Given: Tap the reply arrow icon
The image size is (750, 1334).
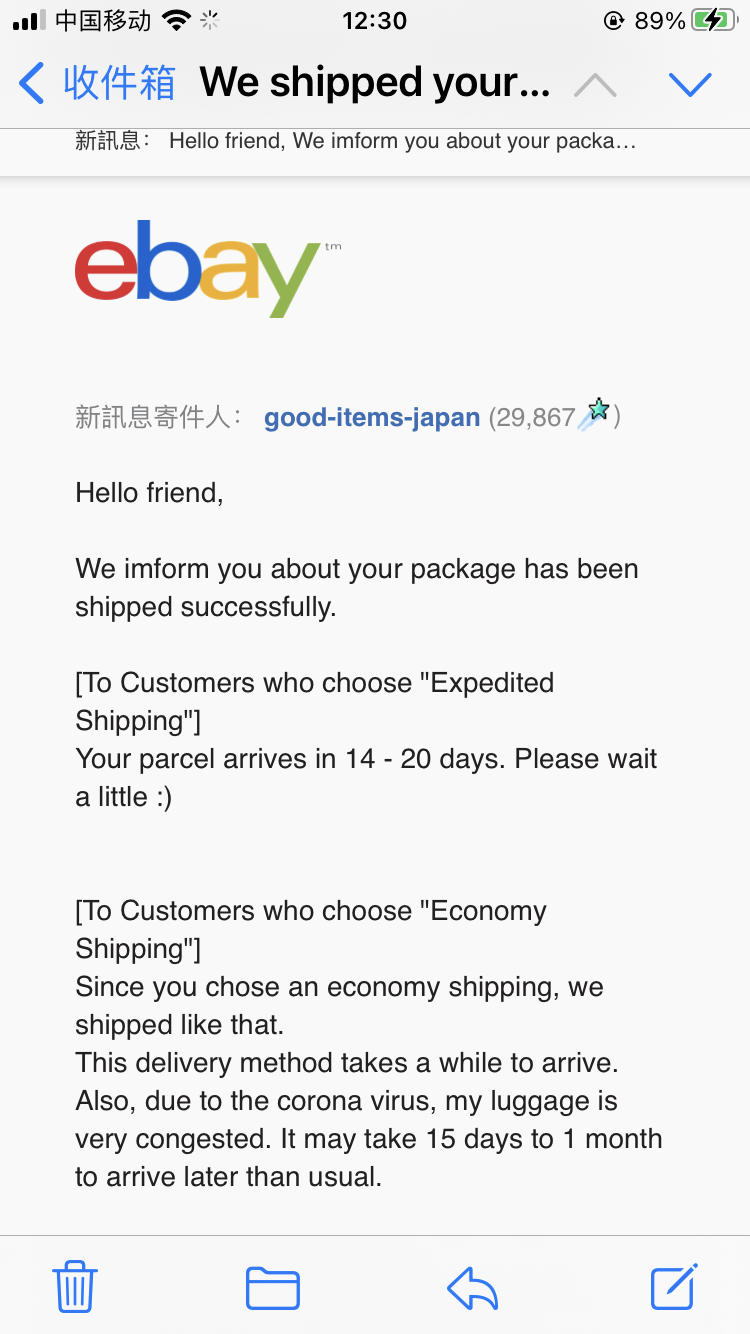Looking at the screenshot, I should tap(472, 1288).
